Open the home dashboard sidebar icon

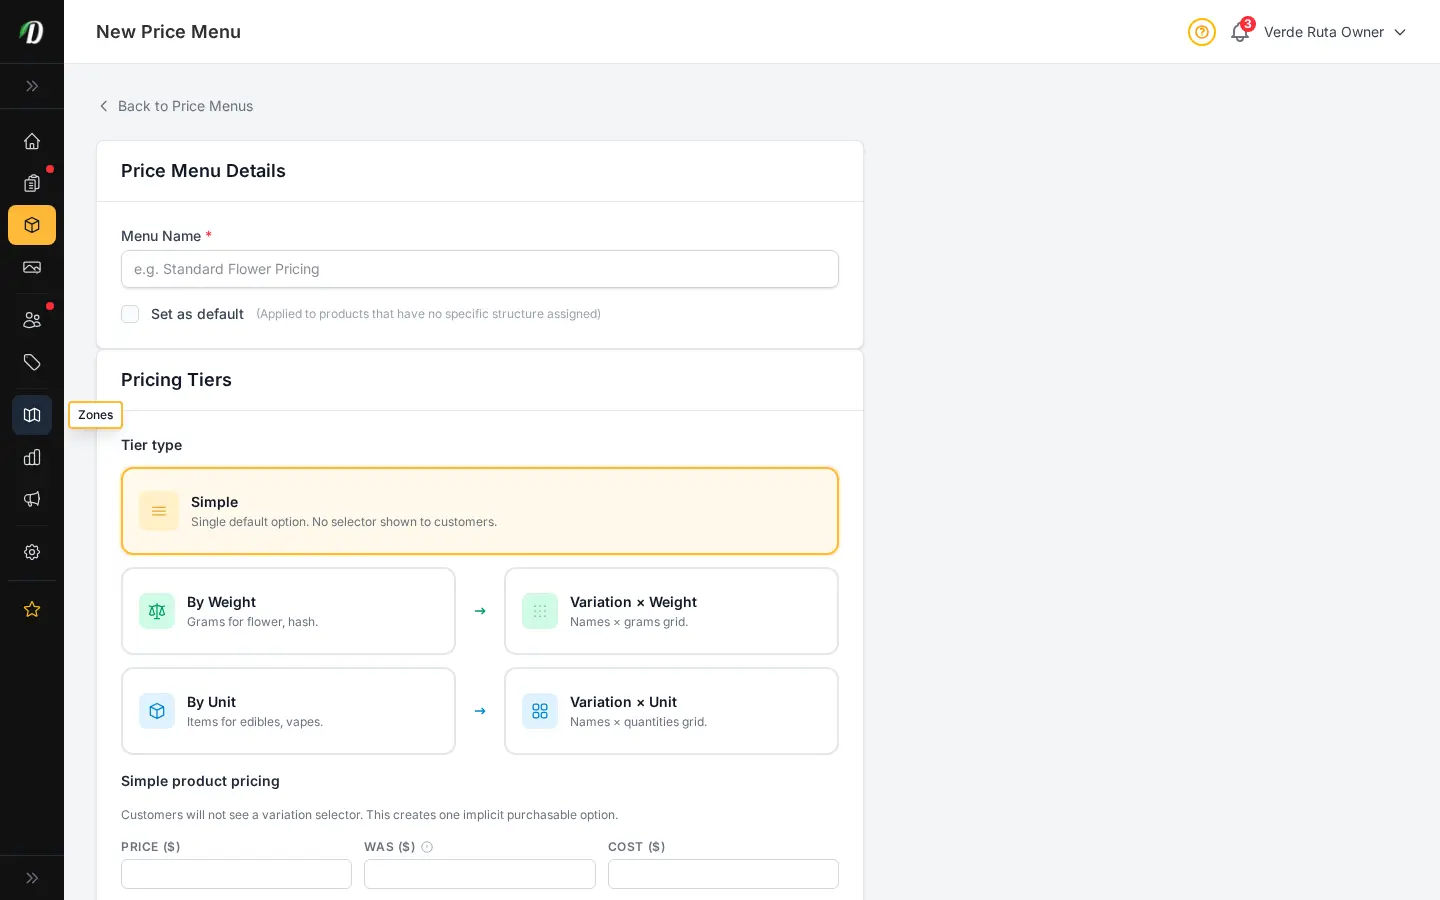click(x=32, y=141)
